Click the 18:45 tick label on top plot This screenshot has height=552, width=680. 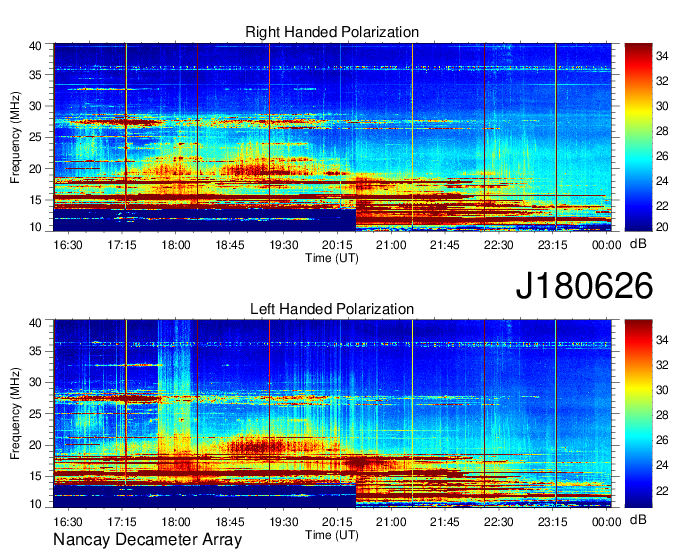[230, 245]
